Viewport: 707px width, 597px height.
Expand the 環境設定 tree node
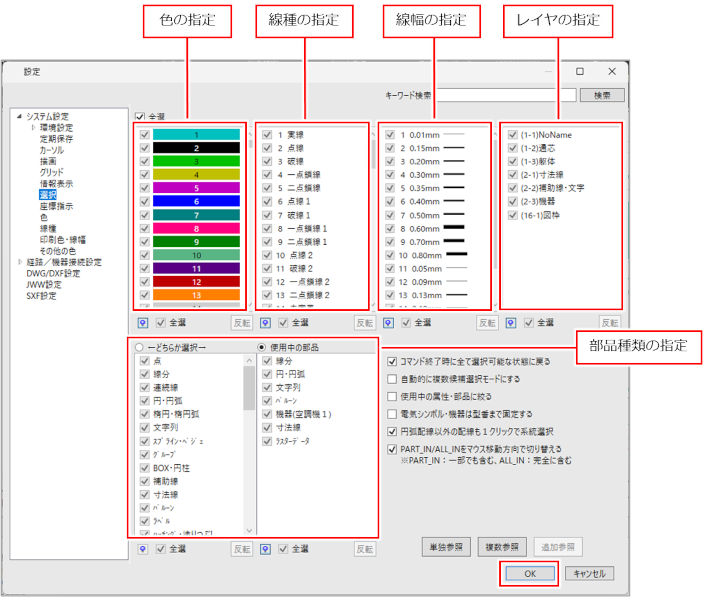click(x=33, y=128)
